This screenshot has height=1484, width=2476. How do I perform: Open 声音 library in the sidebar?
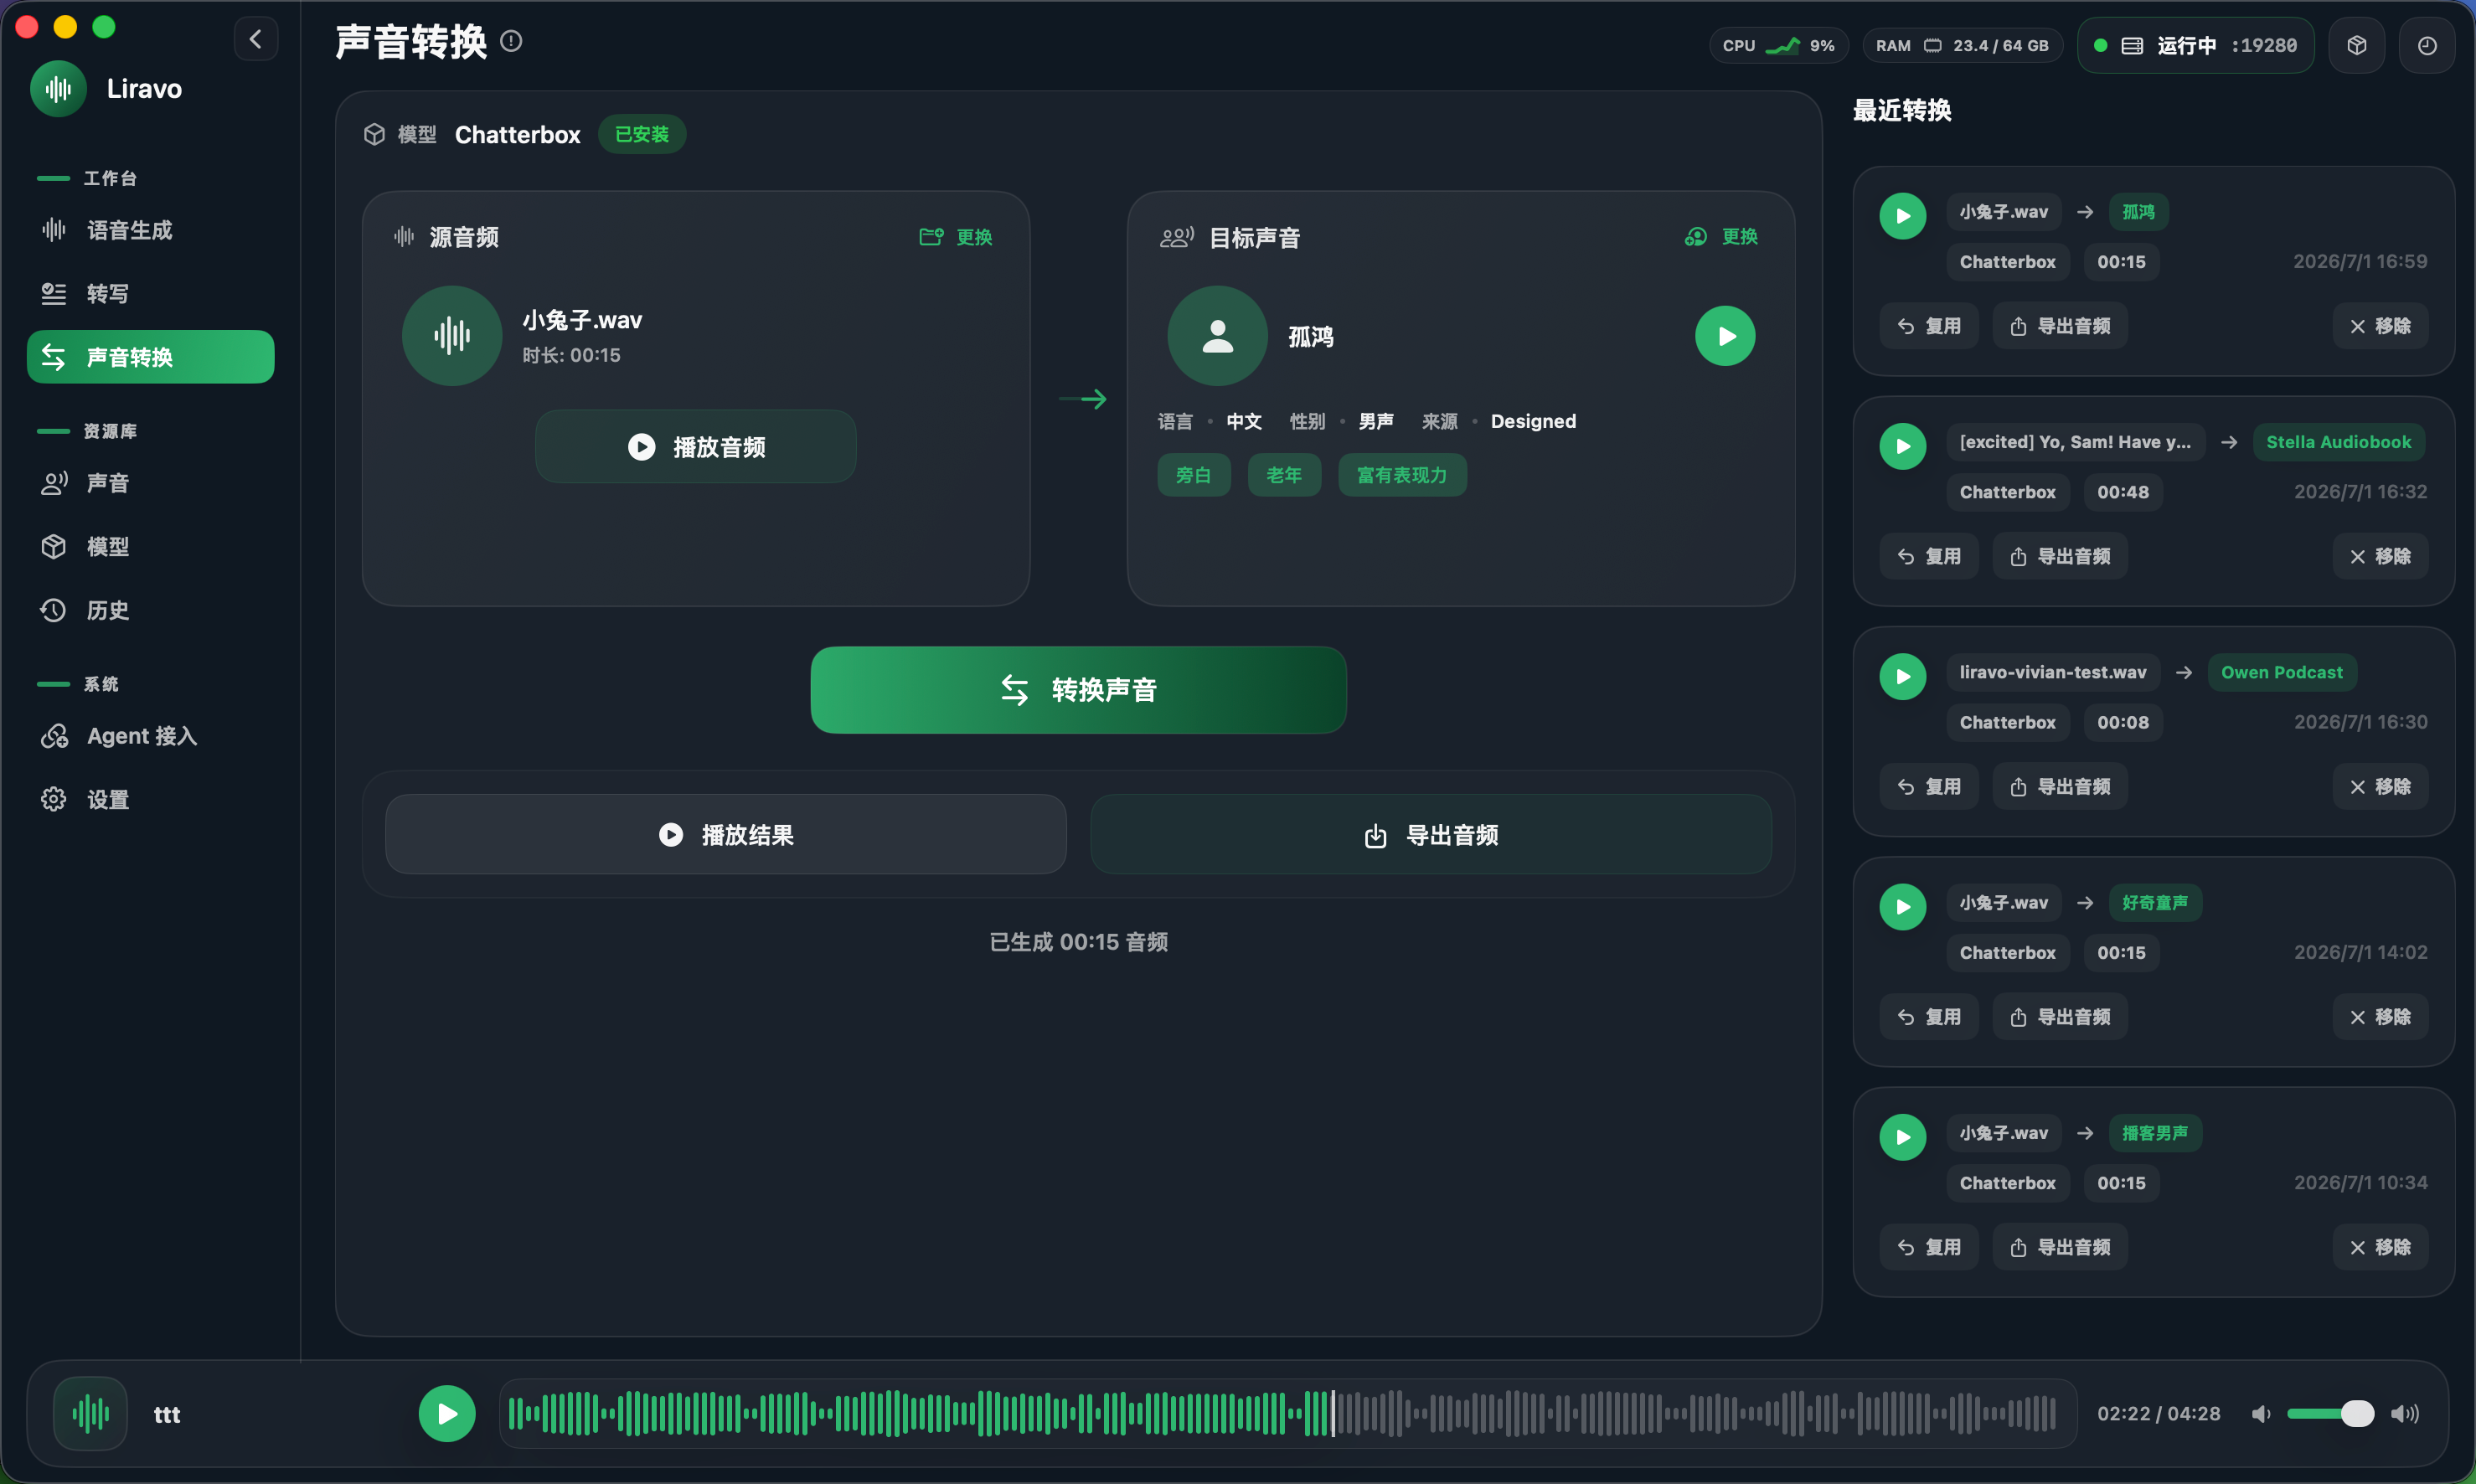click(150, 483)
